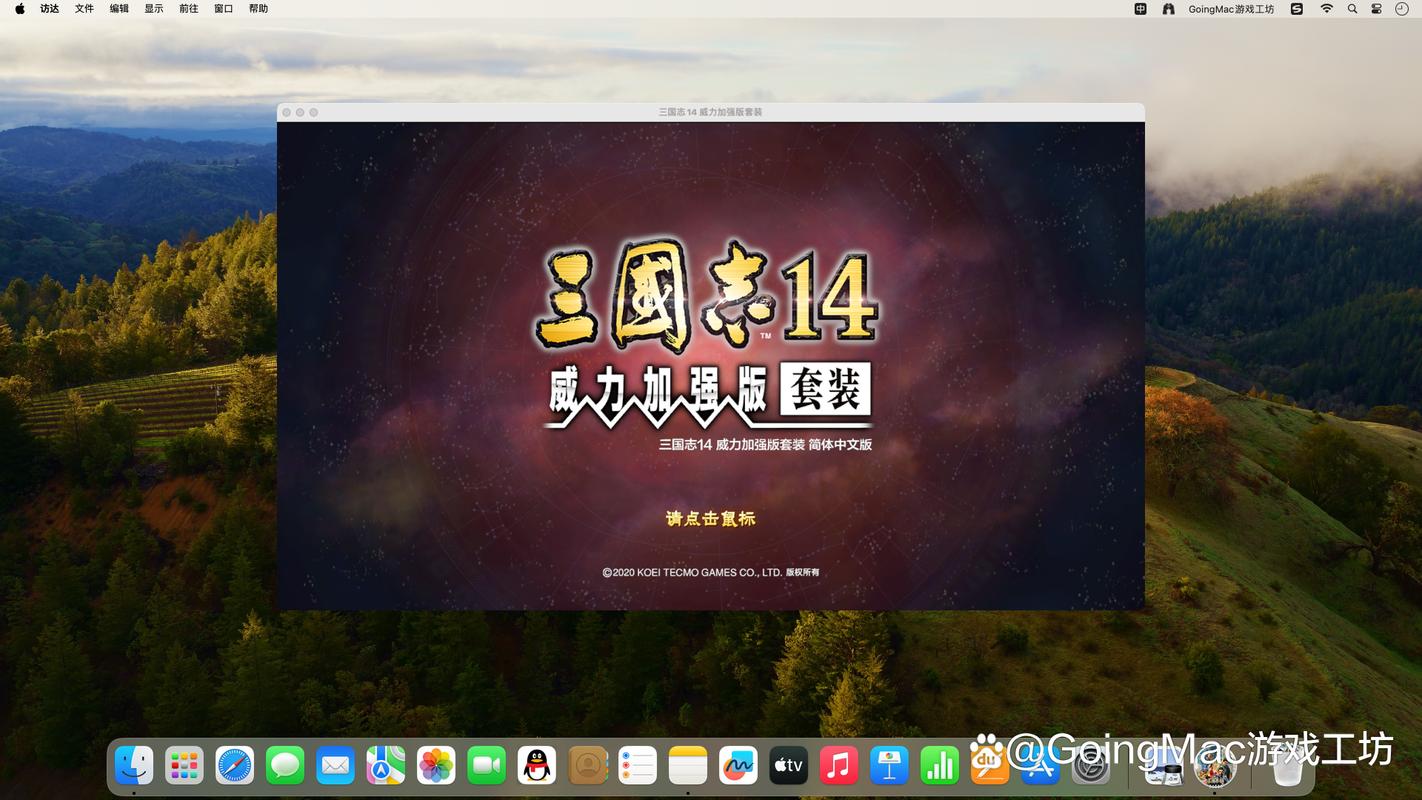Open the QQ penguin icon in dock
The image size is (1422, 800).
tap(537, 766)
